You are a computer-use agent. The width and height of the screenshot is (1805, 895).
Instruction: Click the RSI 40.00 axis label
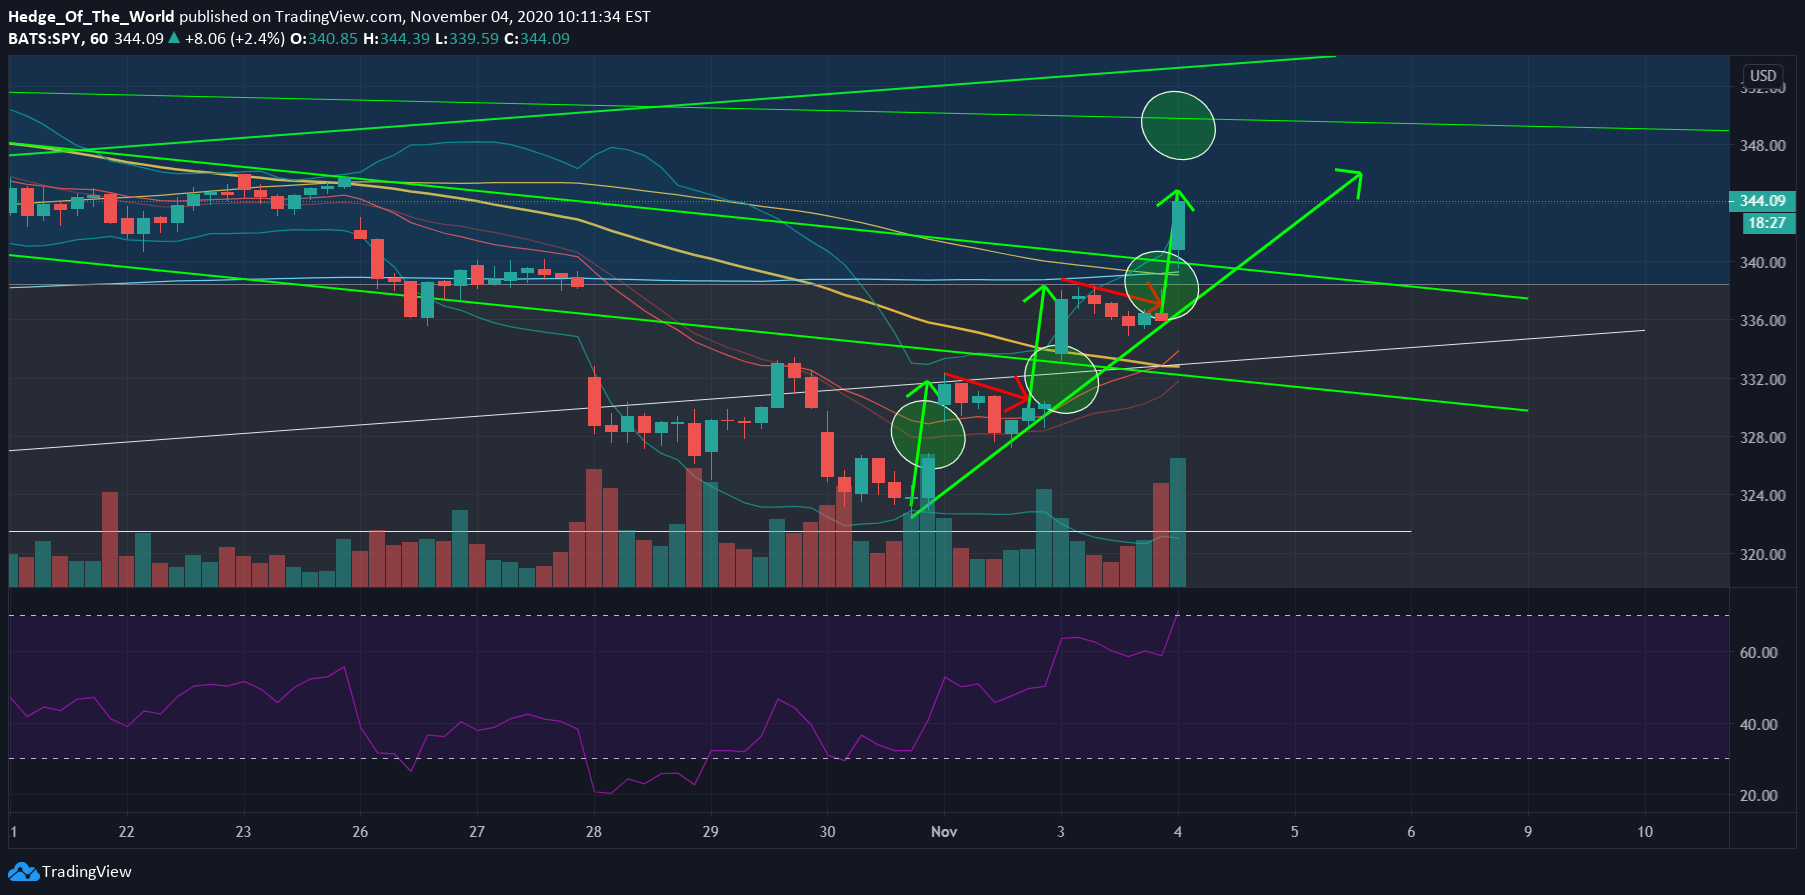tap(1759, 725)
